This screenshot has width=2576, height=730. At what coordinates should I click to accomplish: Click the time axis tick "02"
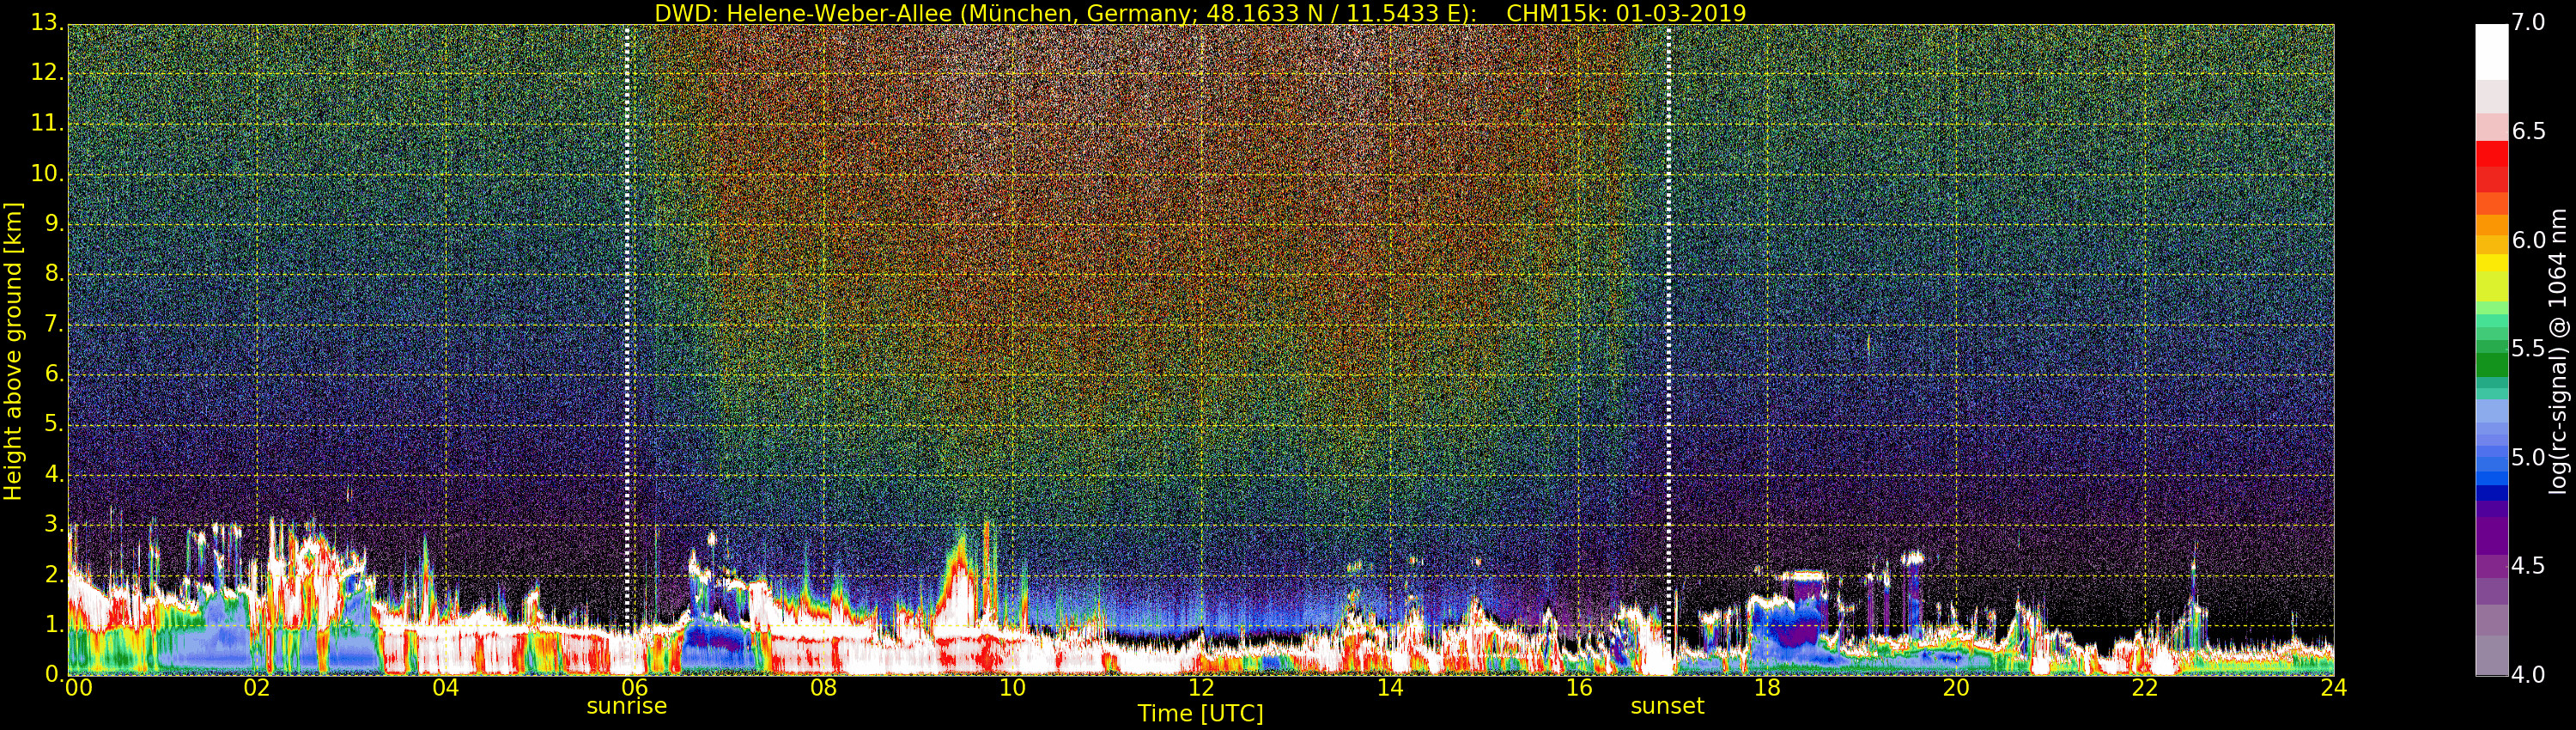click(x=257, y=688)
